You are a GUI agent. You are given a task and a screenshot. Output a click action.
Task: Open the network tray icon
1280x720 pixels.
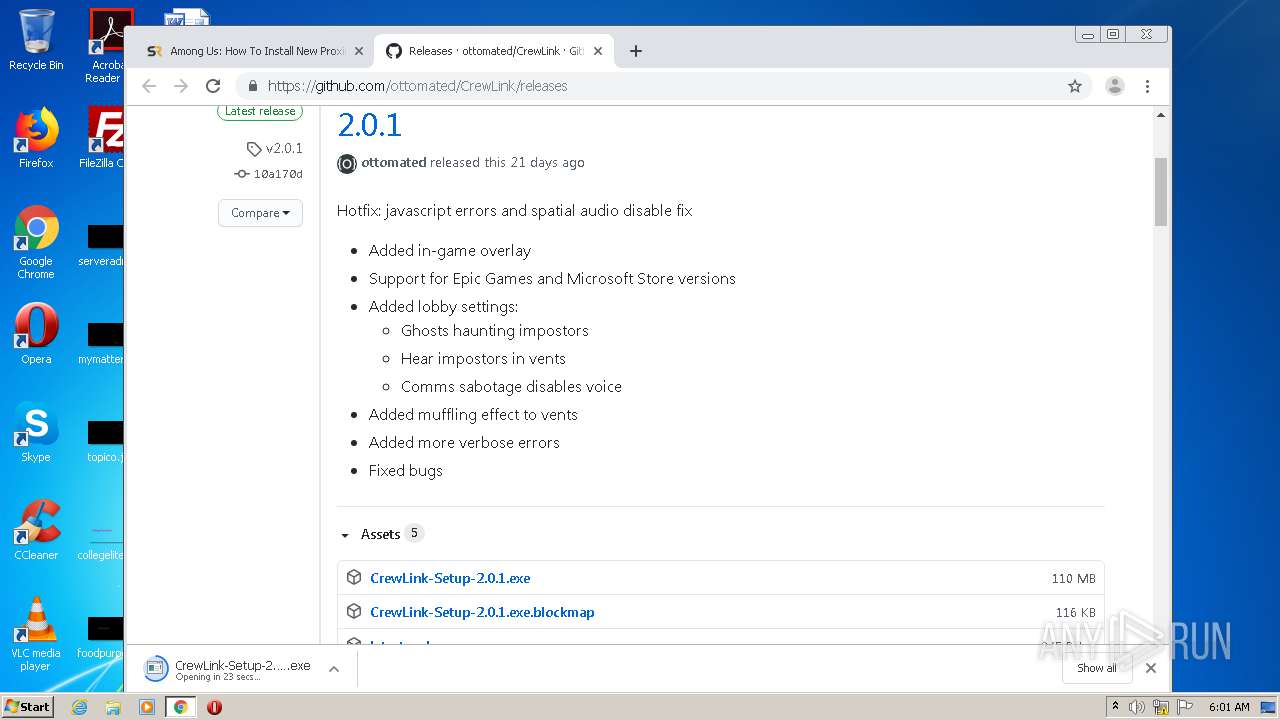coord(1161,707)
